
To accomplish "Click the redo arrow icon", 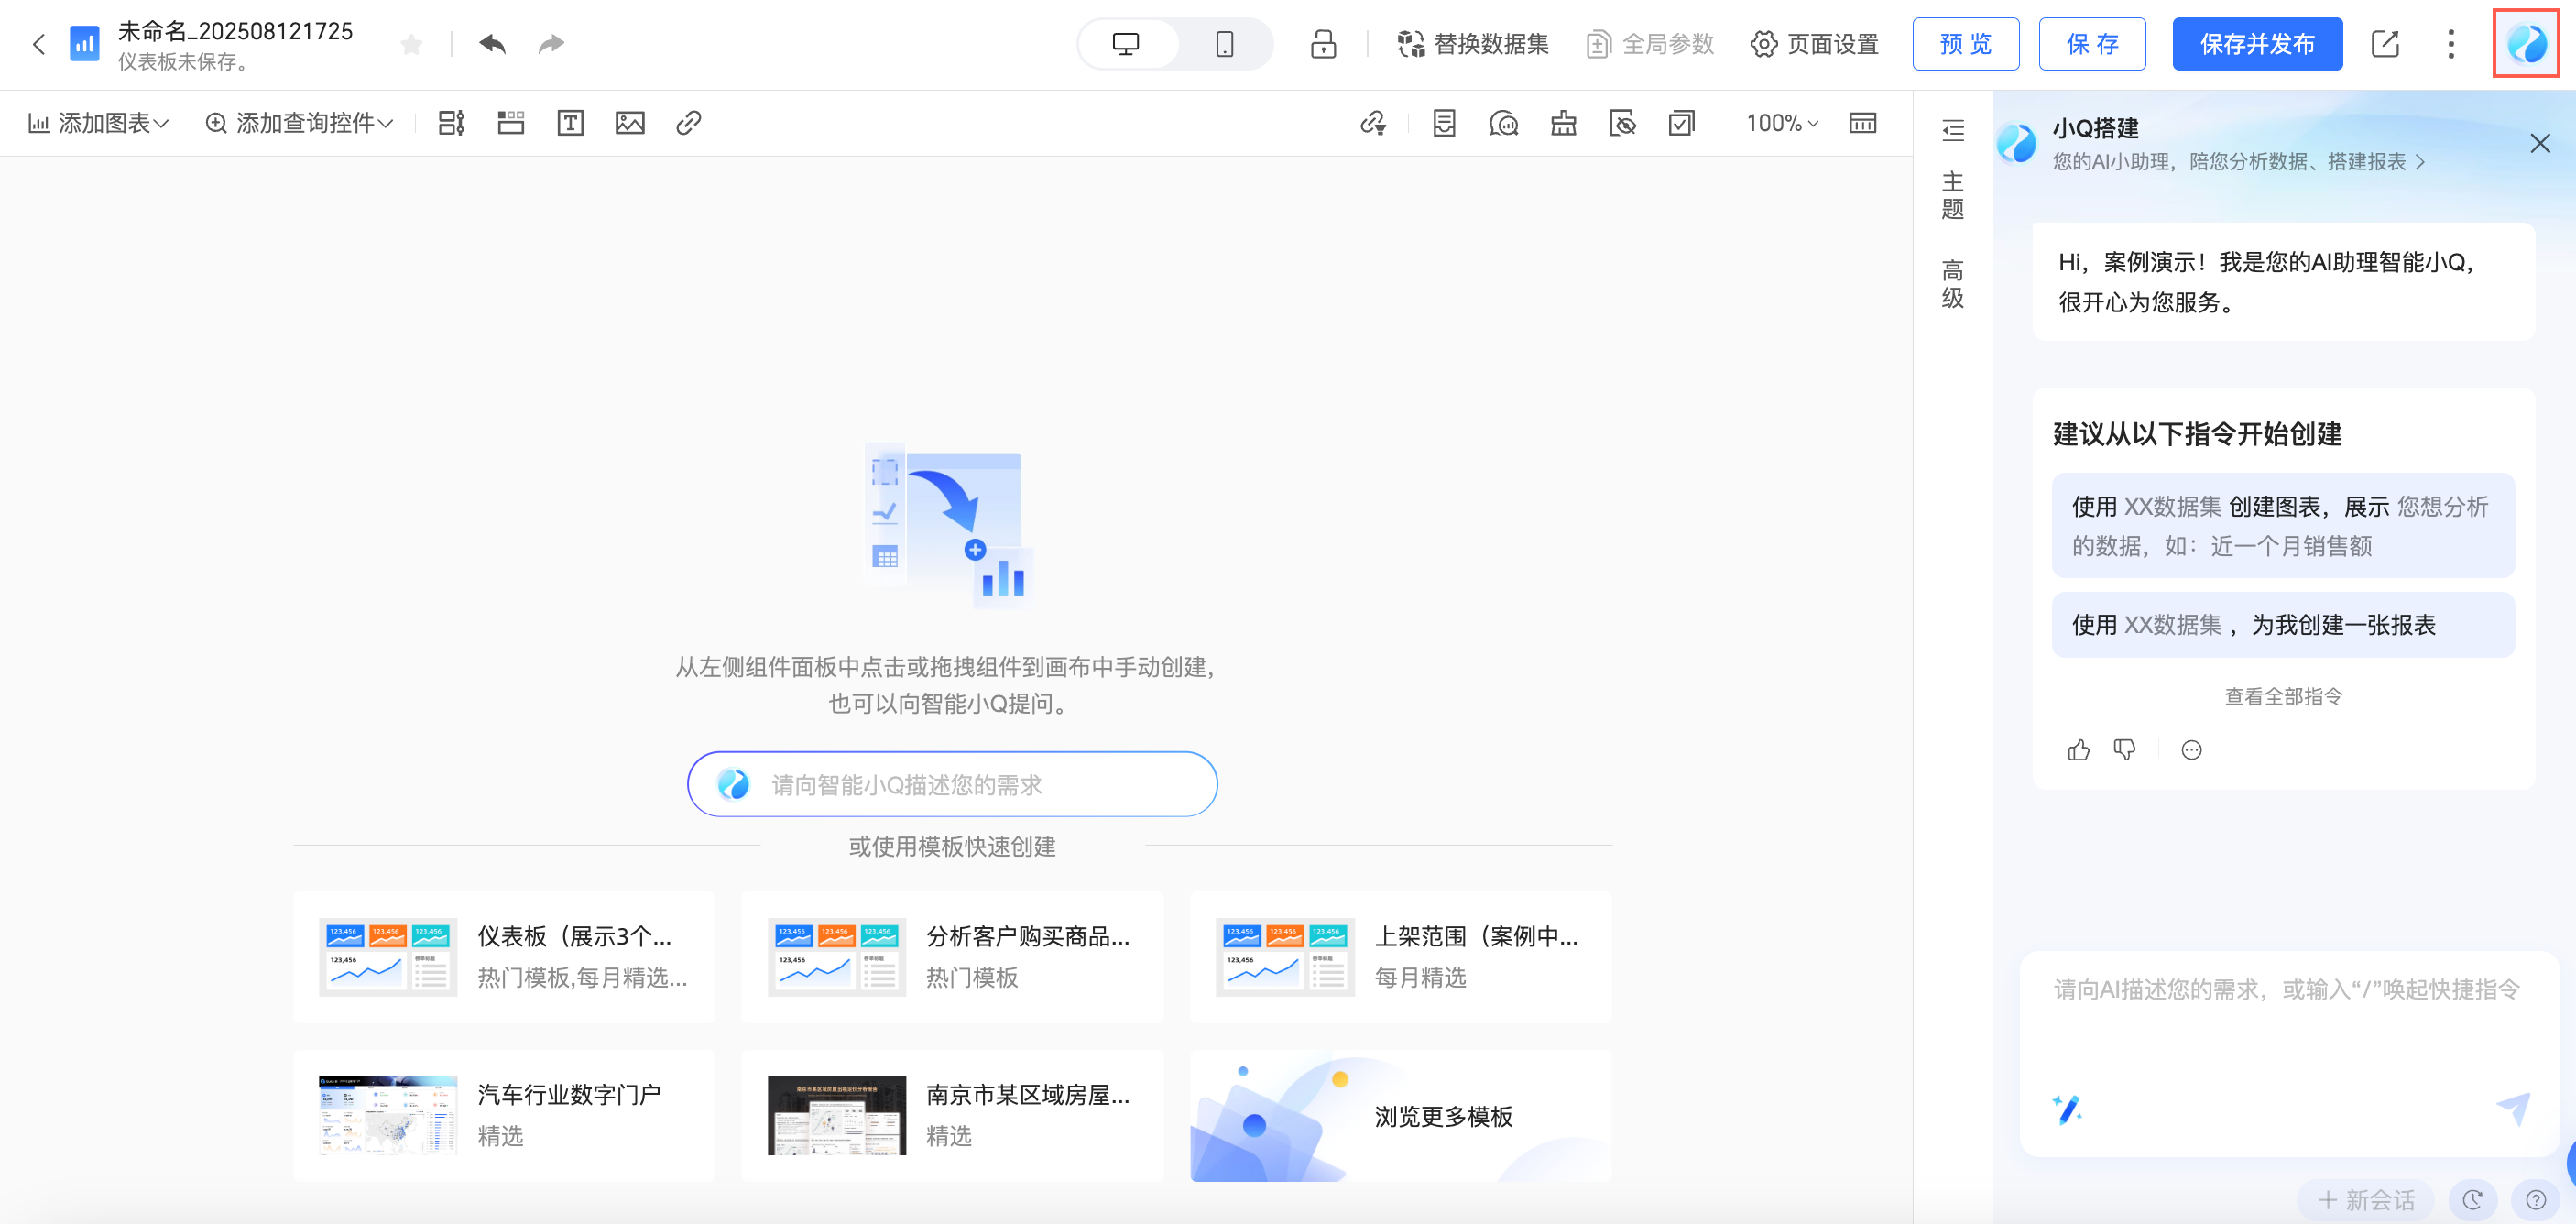I will tap(551, 44).
